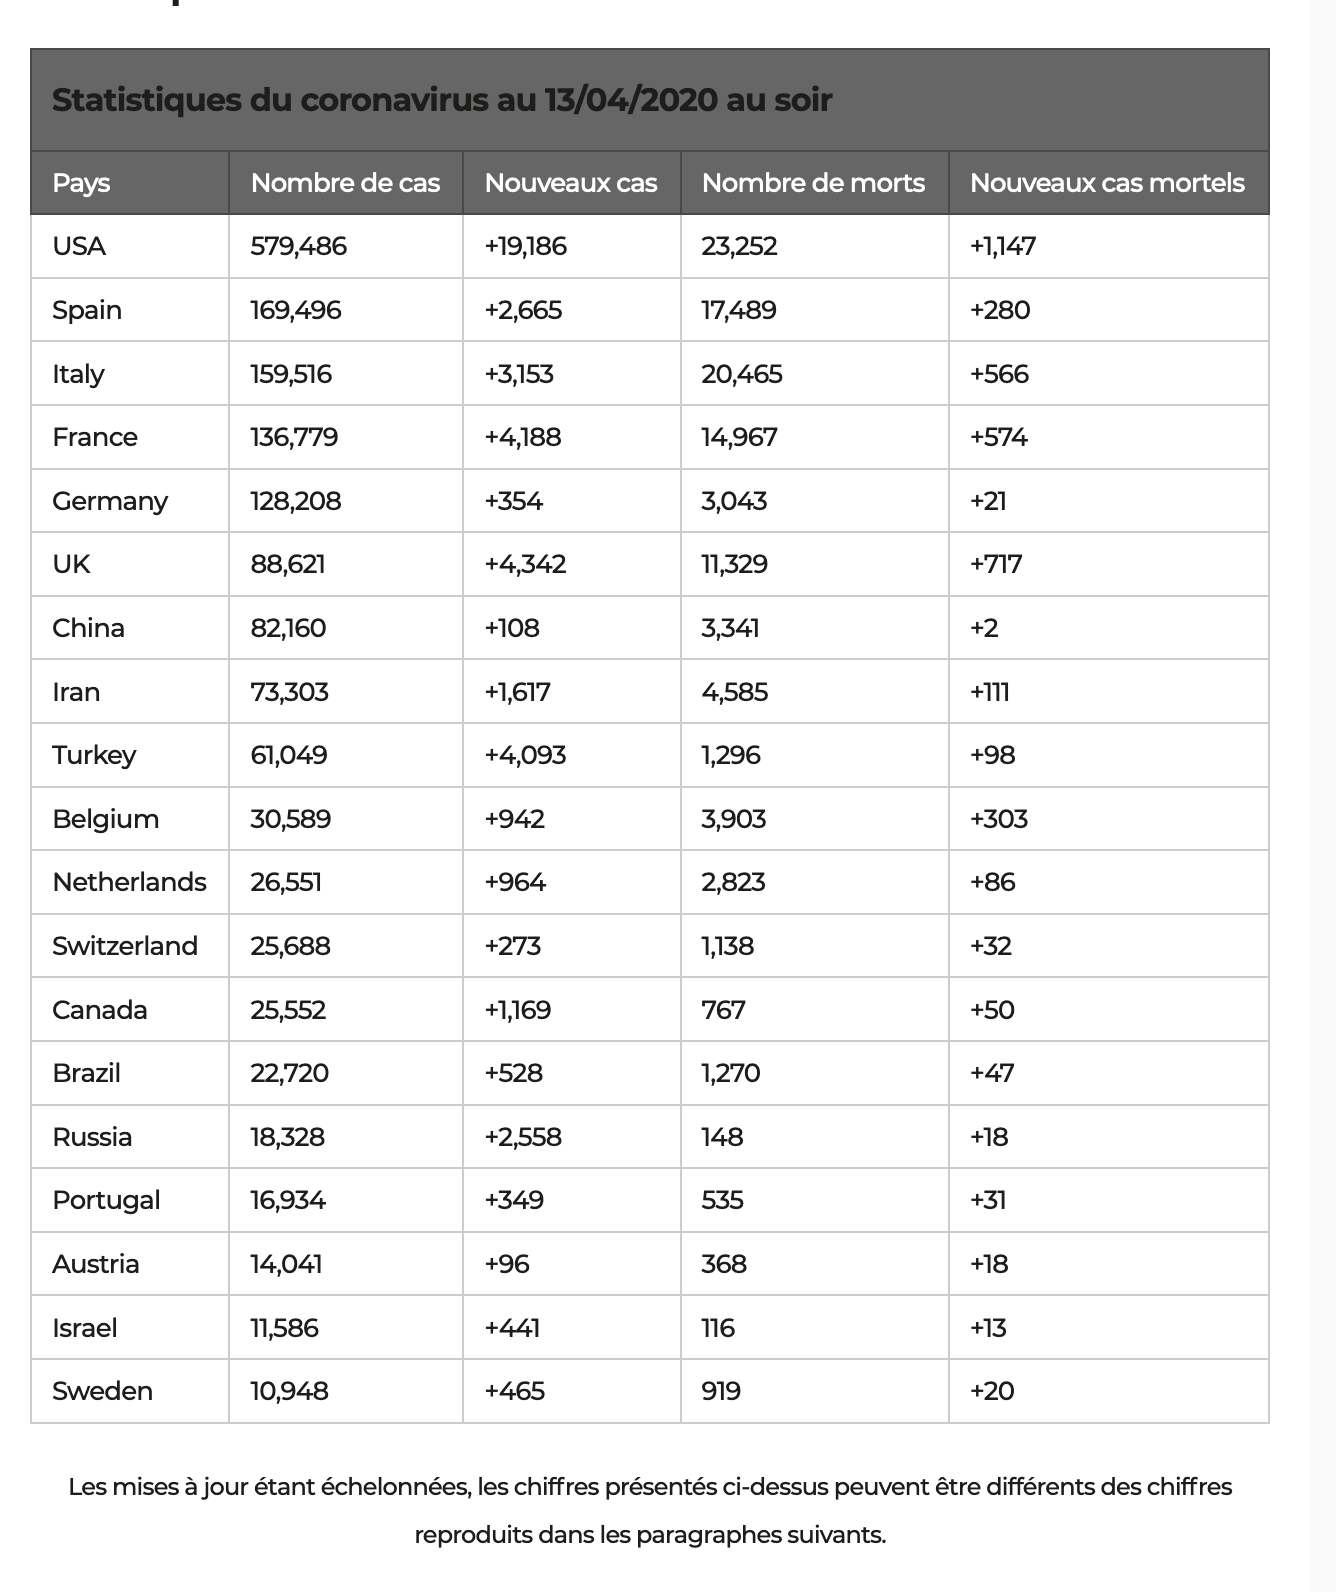Select the 'Nombre de morts' header cell
Viewport: 1336px width, 1592px height.
tap(813, 183)
